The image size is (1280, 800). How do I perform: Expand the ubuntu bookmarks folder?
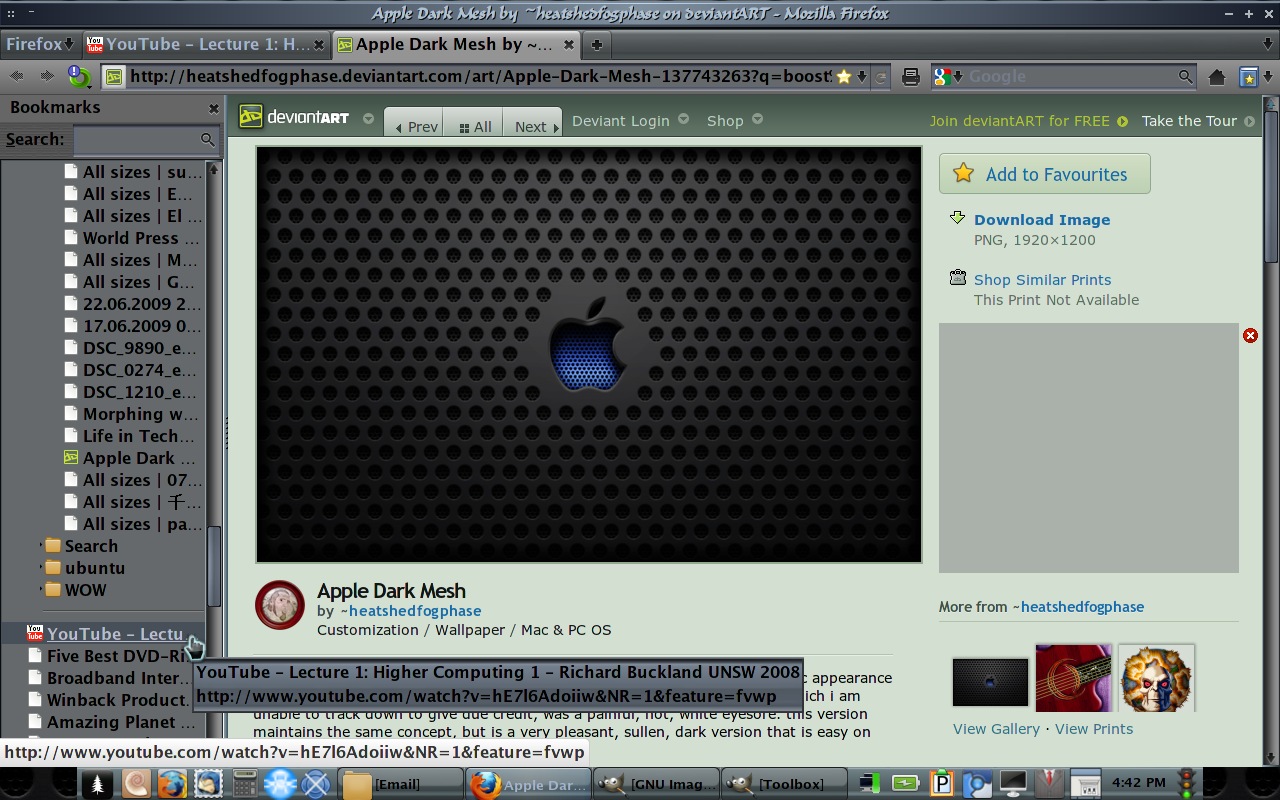[x=41, y=568]
